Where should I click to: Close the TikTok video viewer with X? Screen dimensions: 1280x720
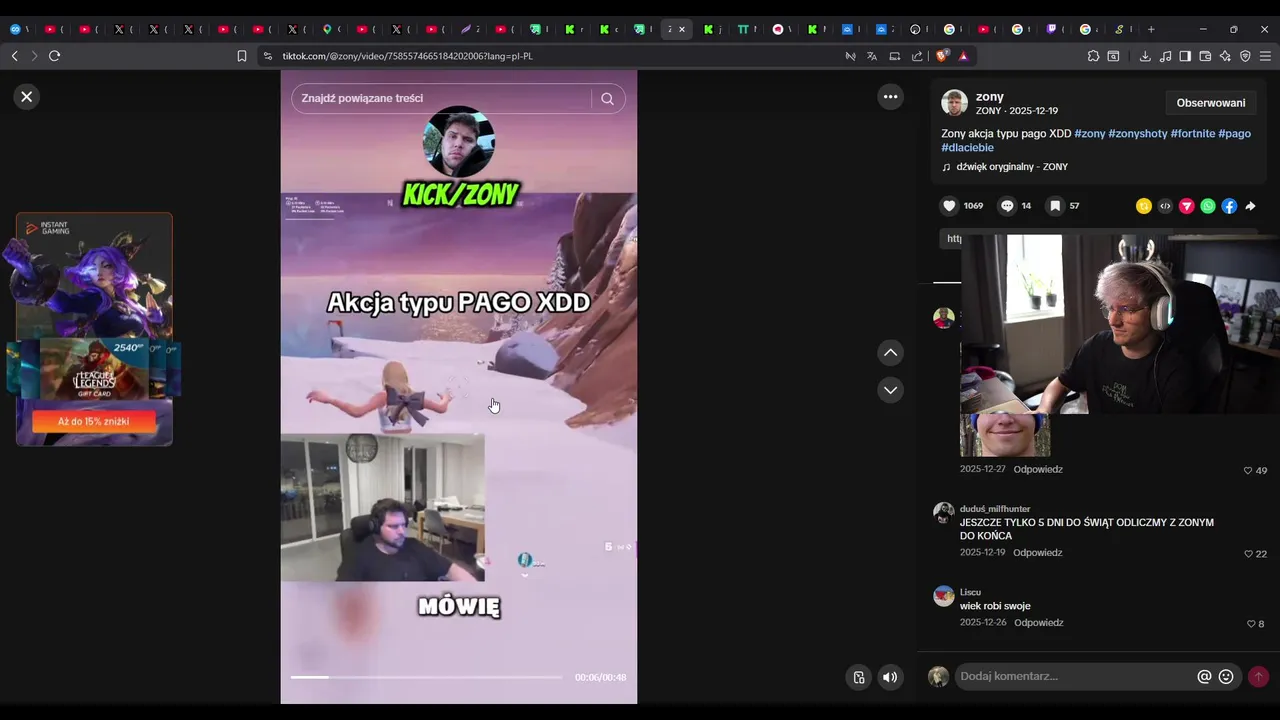coord(27,97)
